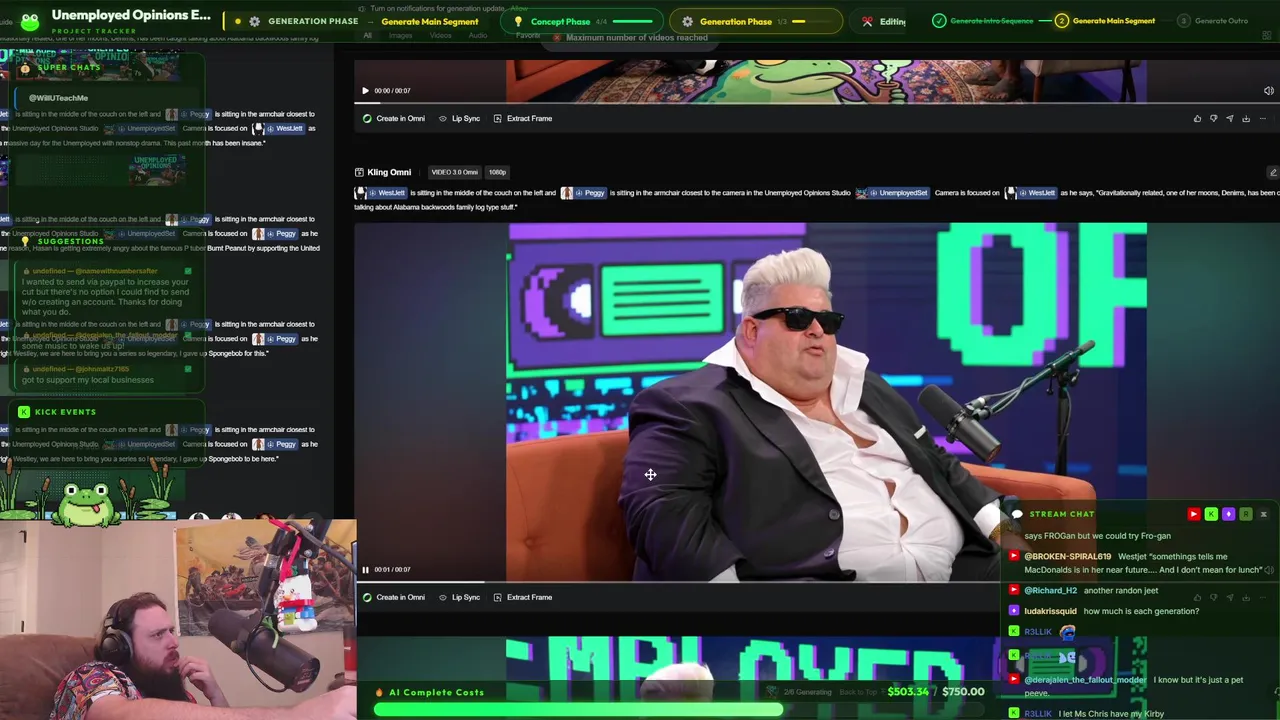Edit the Kling Omni prompt pencil icon

(x=1272, y=172)
